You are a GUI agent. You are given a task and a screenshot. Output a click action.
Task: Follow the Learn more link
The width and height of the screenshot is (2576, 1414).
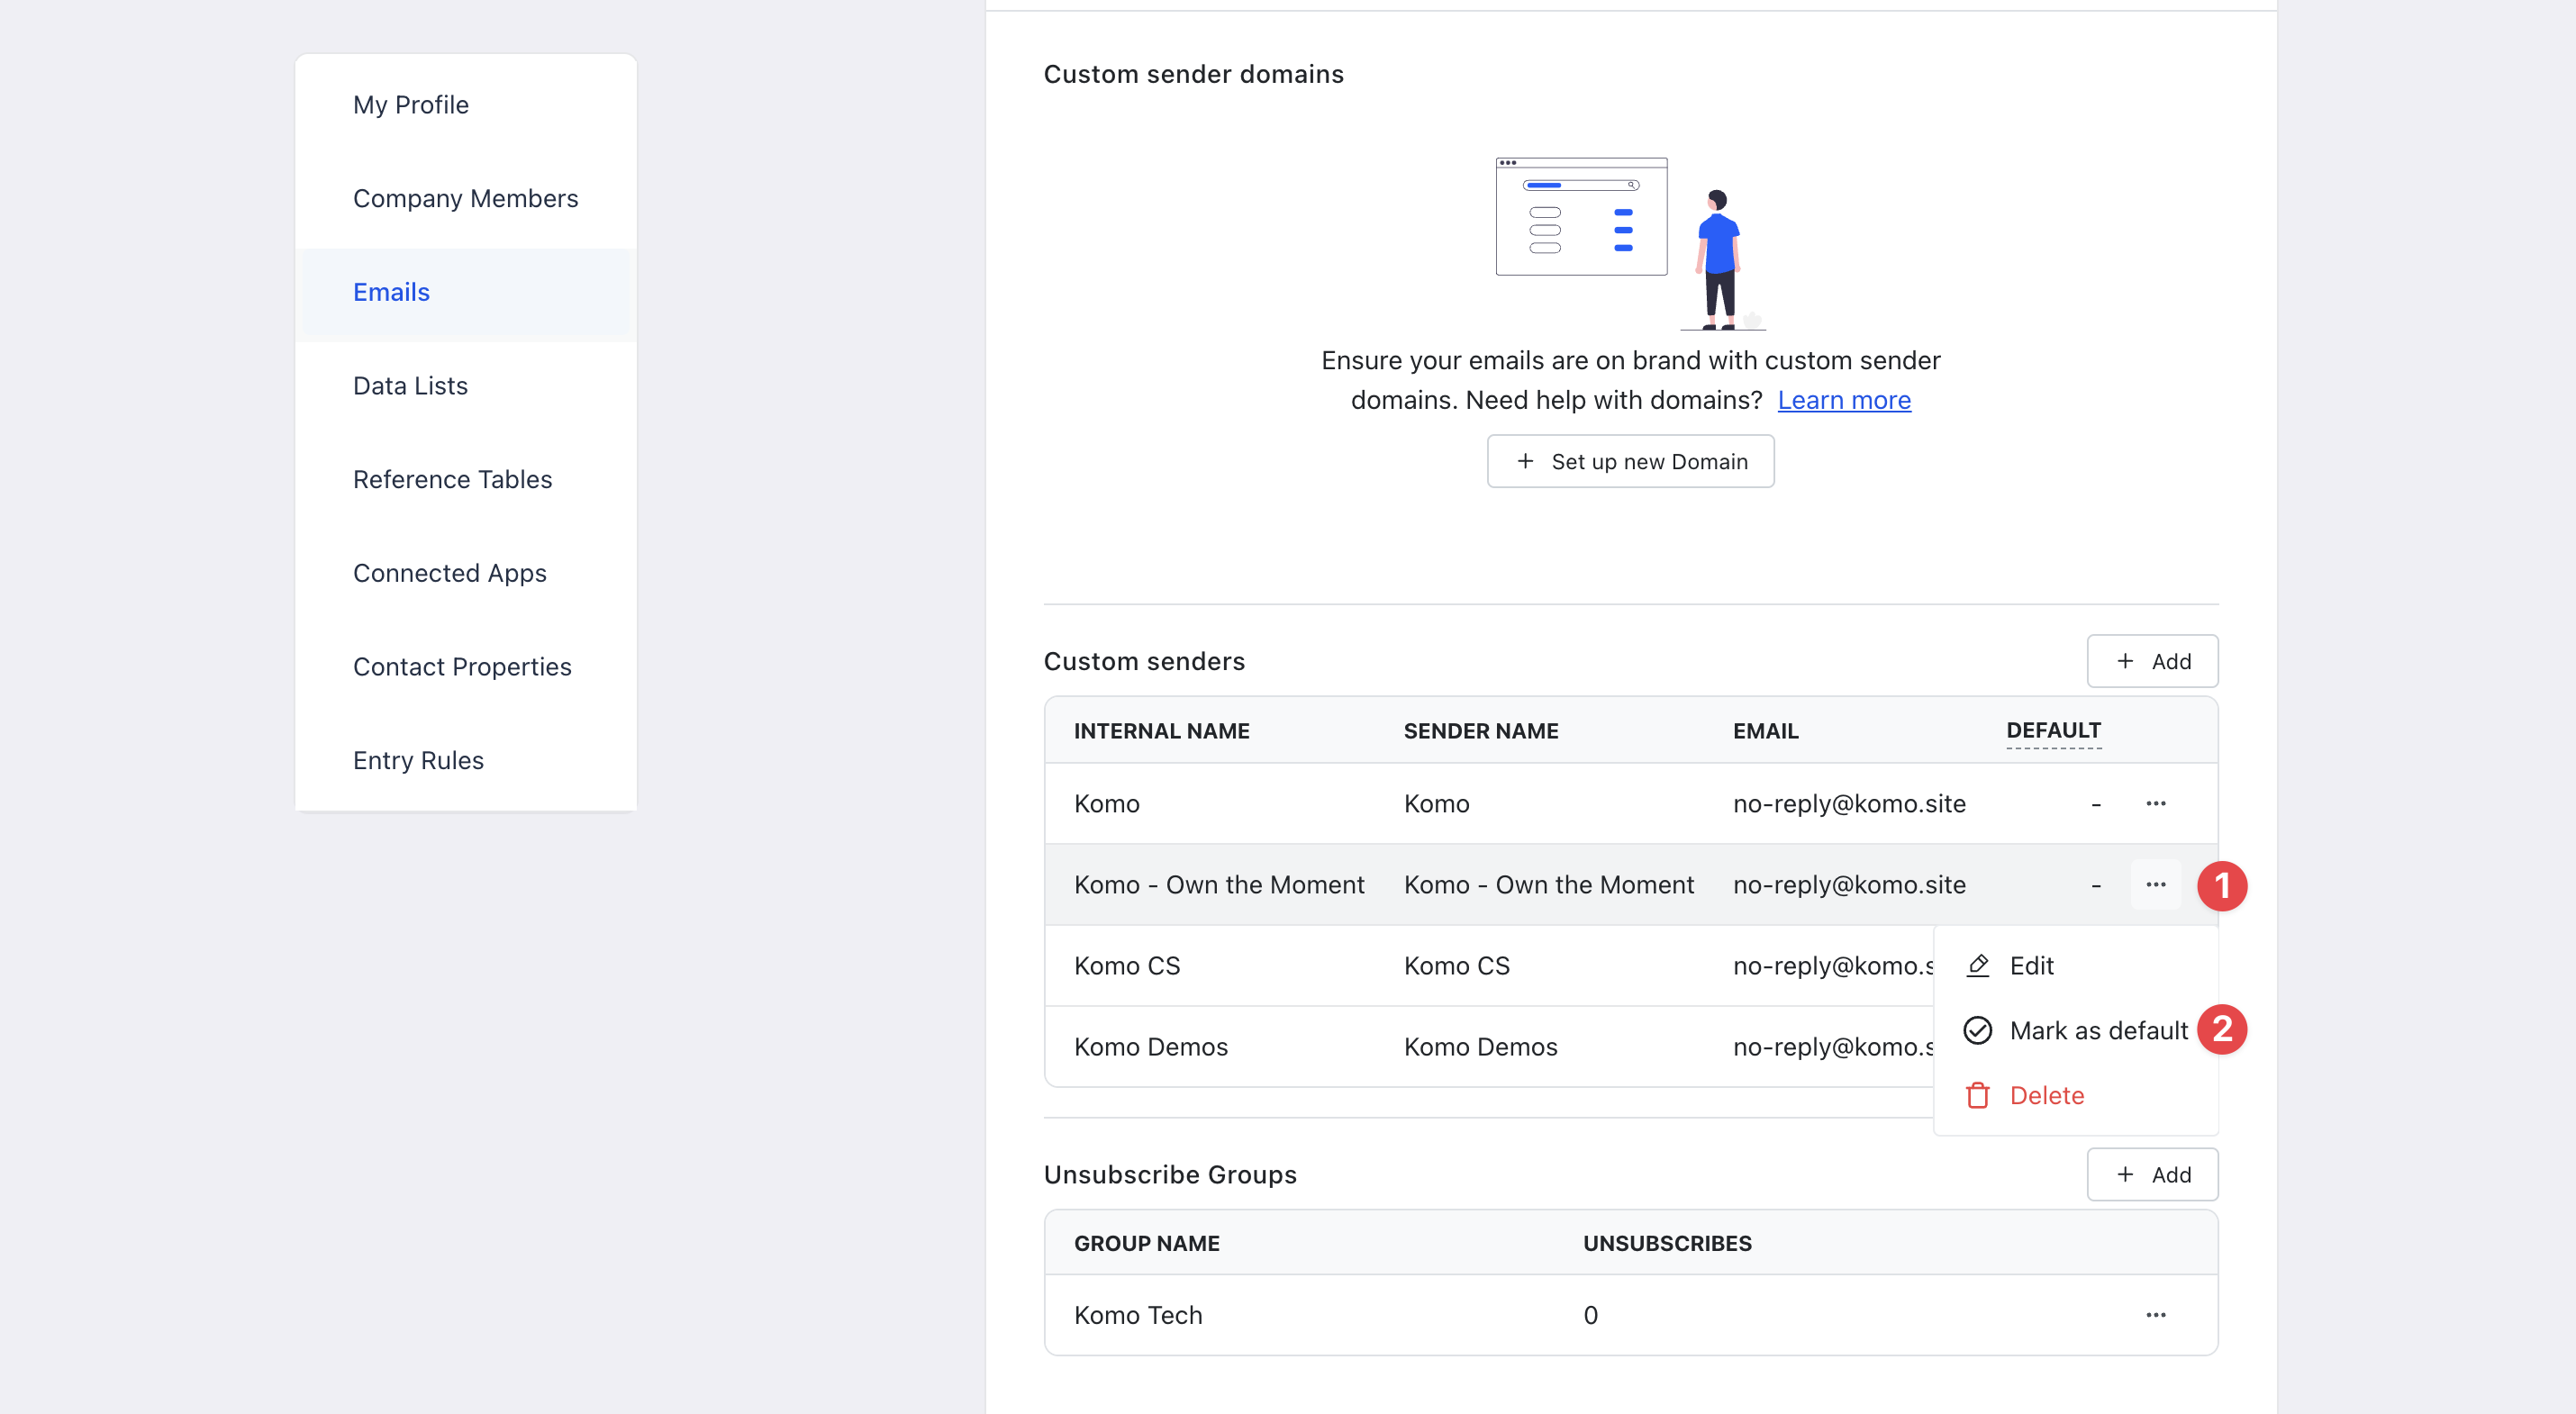click(x=1843, y=400)
